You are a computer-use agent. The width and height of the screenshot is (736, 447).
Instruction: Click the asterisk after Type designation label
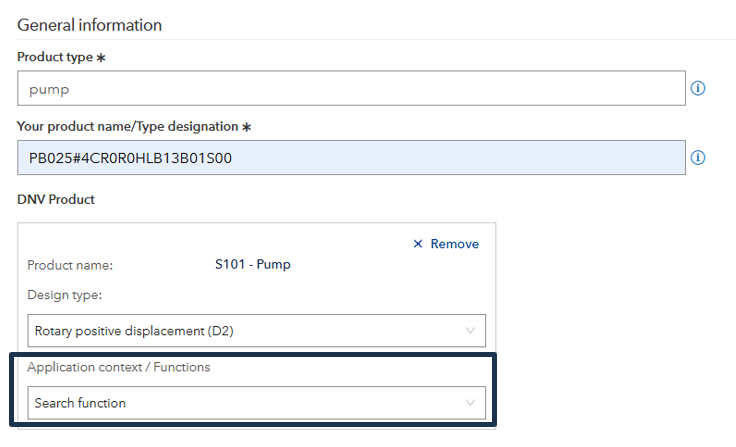(244, 127)
